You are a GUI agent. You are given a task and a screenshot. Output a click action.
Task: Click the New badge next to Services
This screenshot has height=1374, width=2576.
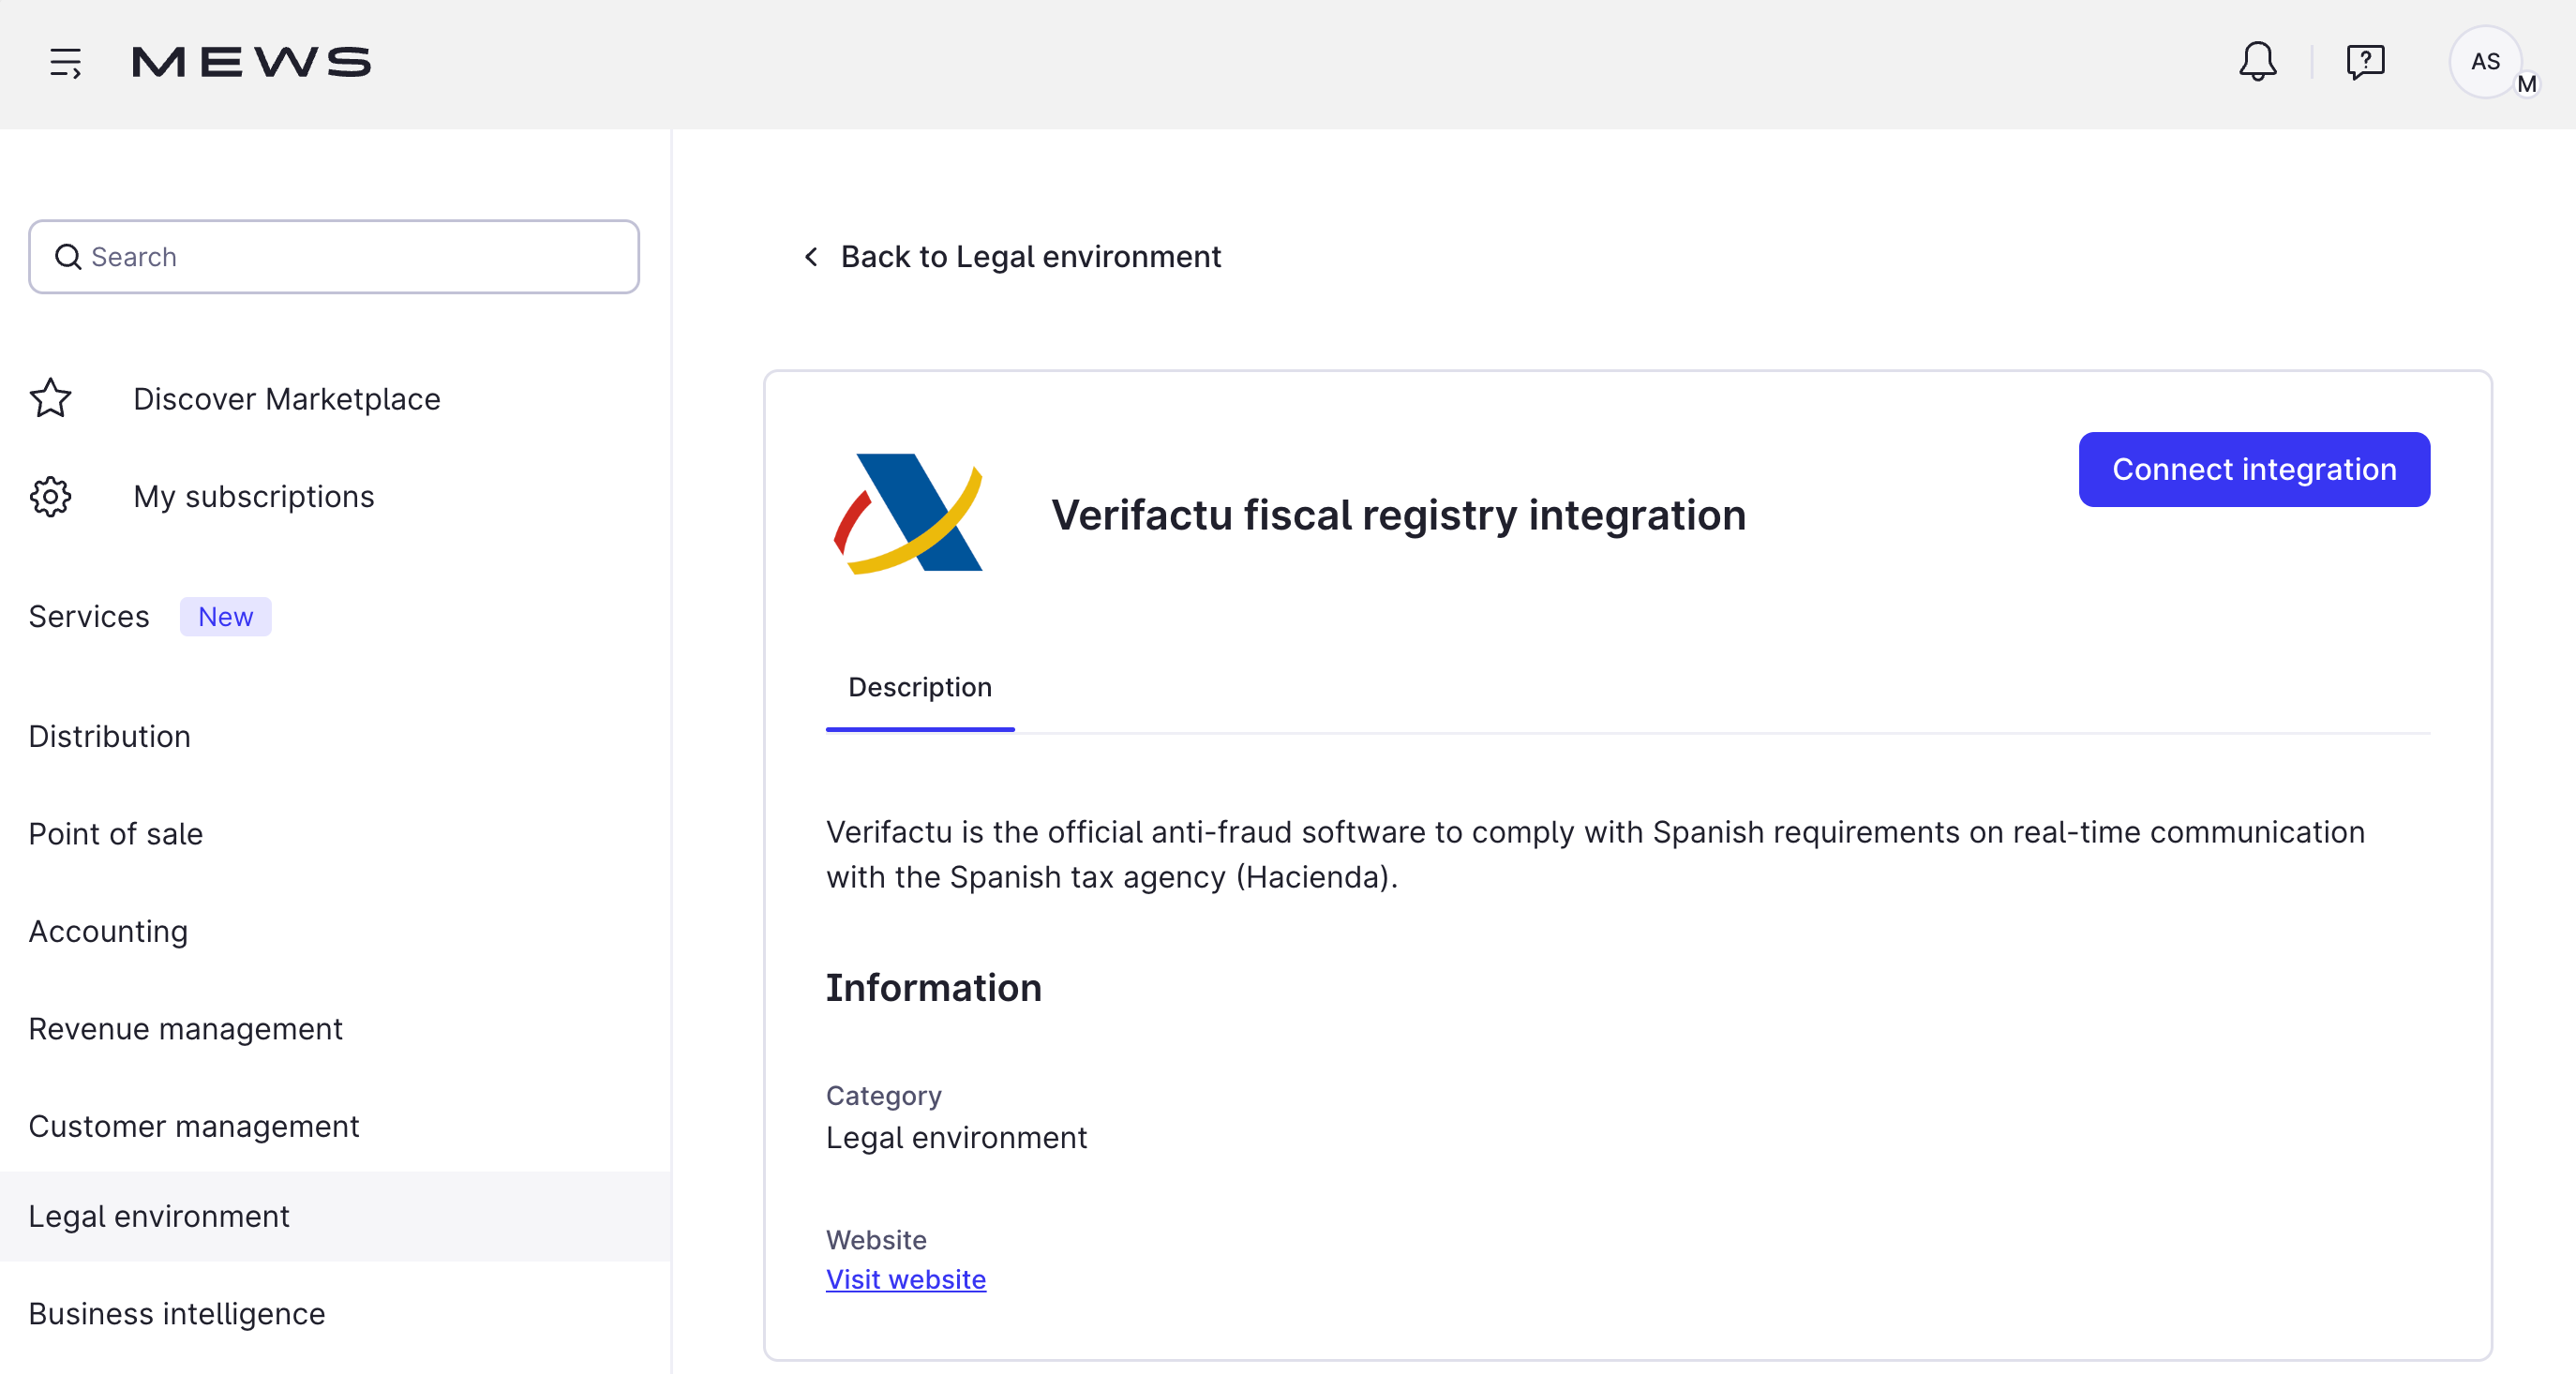click(x=225, y=616)
